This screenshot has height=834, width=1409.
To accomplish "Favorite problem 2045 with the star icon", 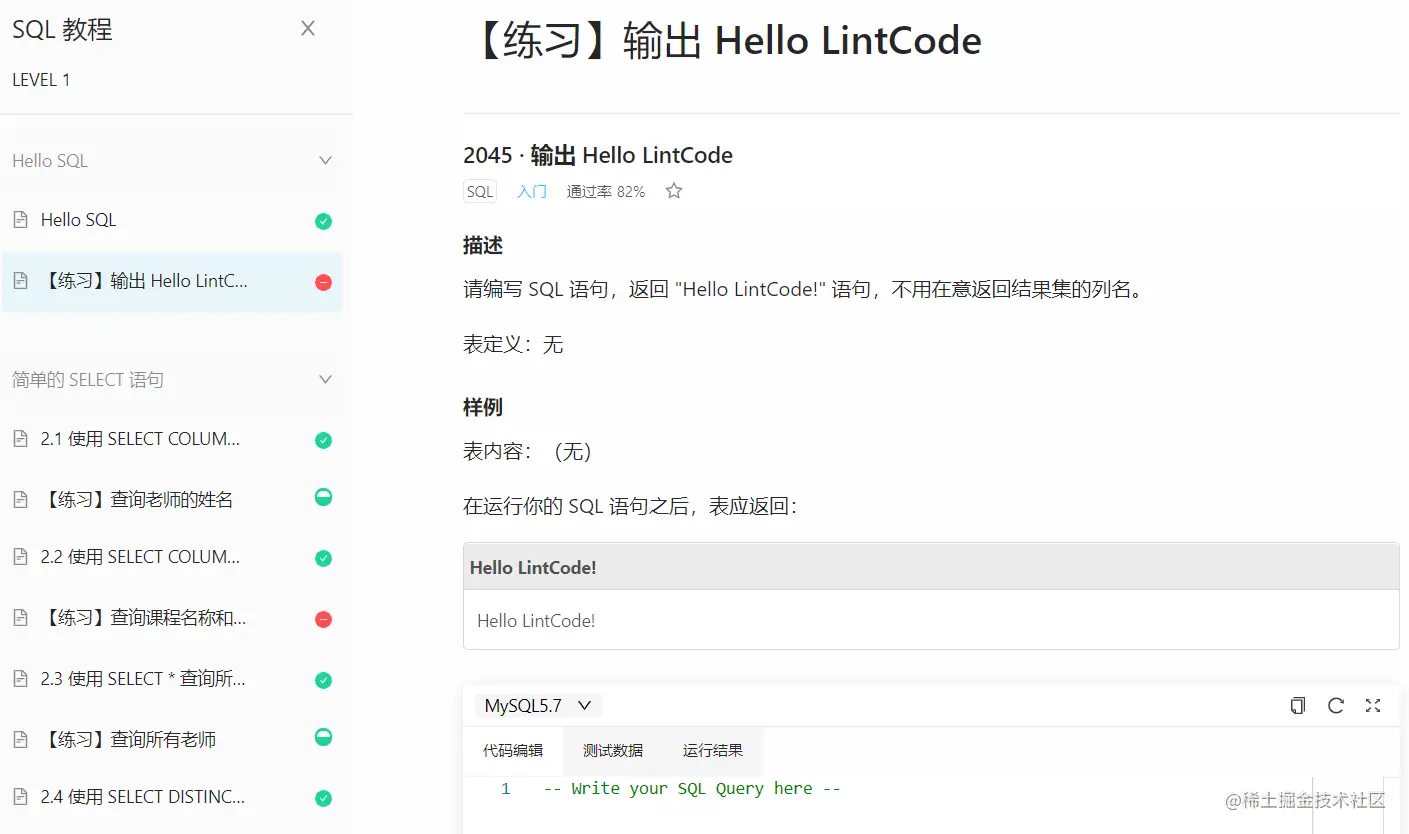I will tap(674, 190).
